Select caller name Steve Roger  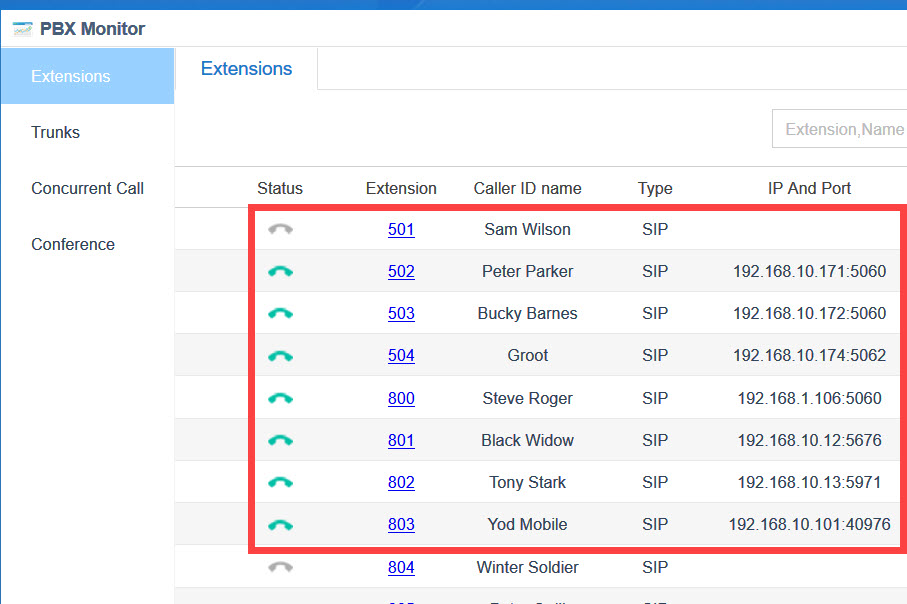tap(528, 398)
